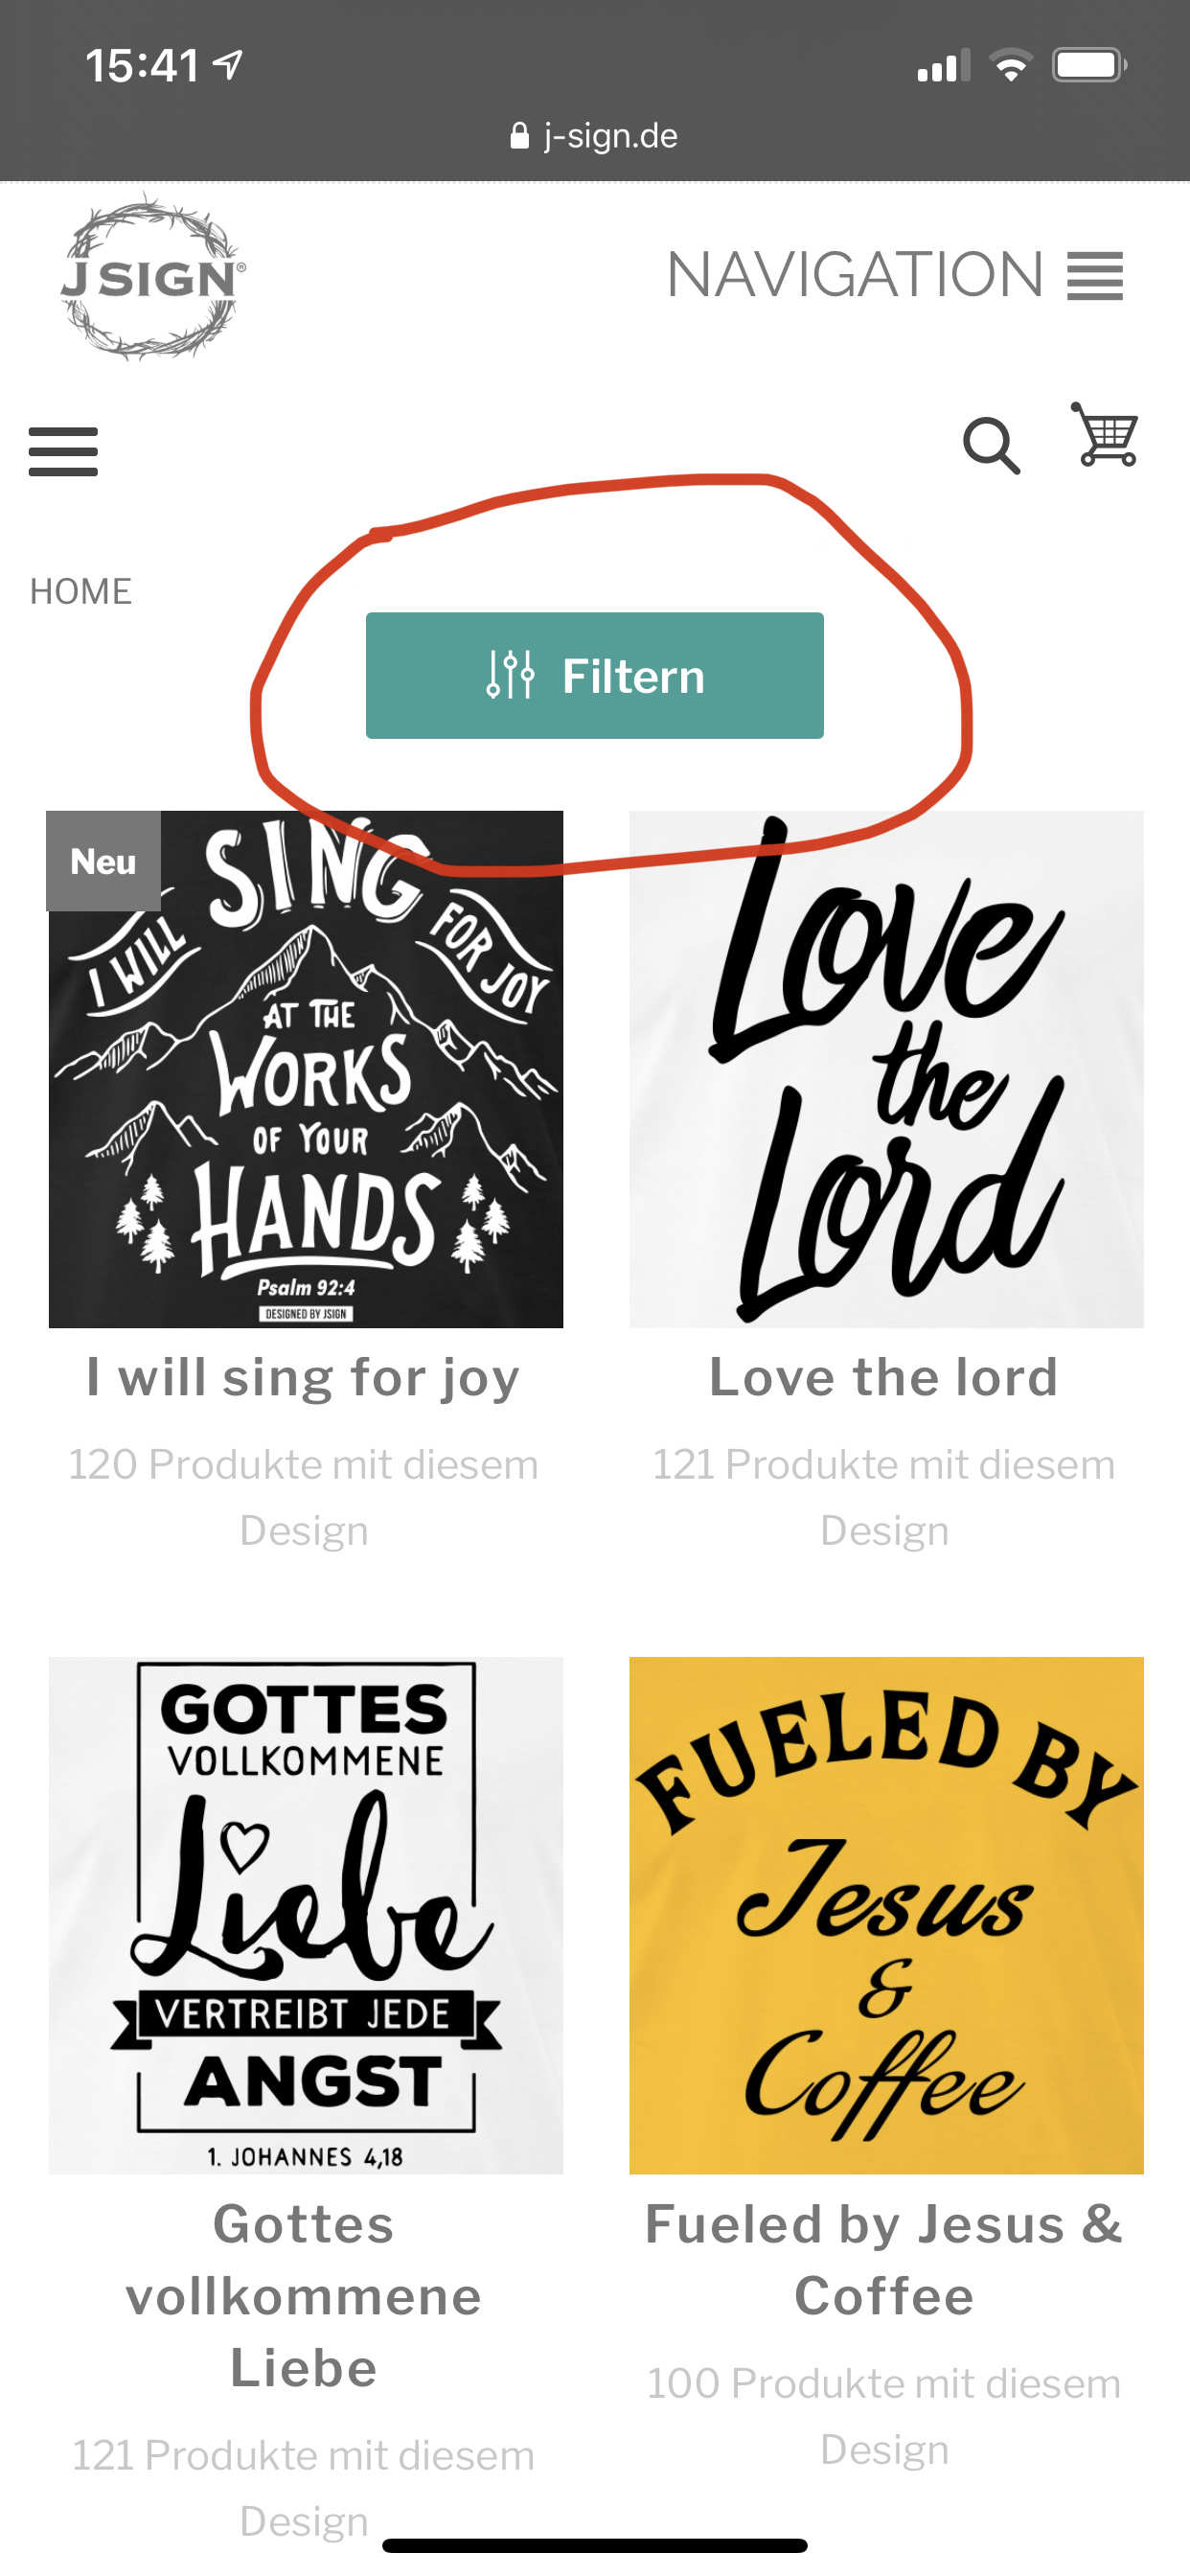Tap the NAVIGATION label

[855, 275]
